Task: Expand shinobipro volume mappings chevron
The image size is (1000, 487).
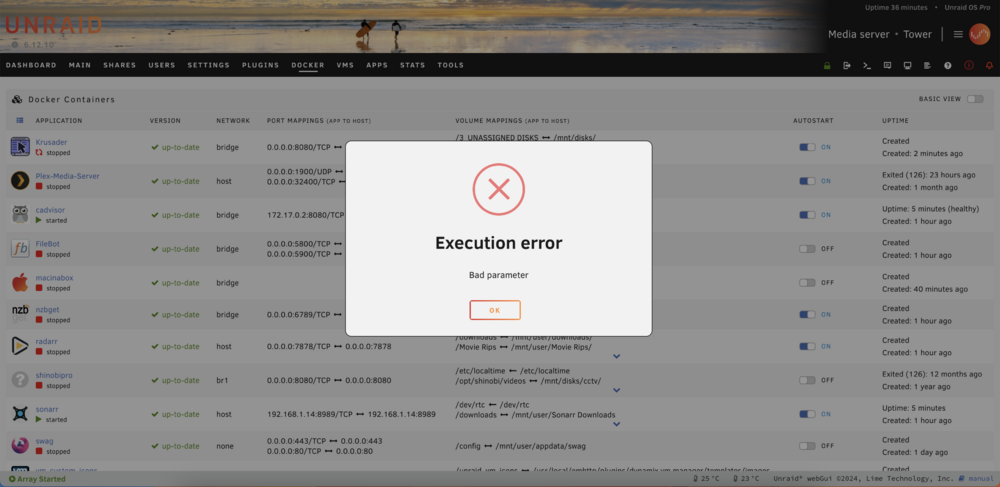Action: (617, 390)
